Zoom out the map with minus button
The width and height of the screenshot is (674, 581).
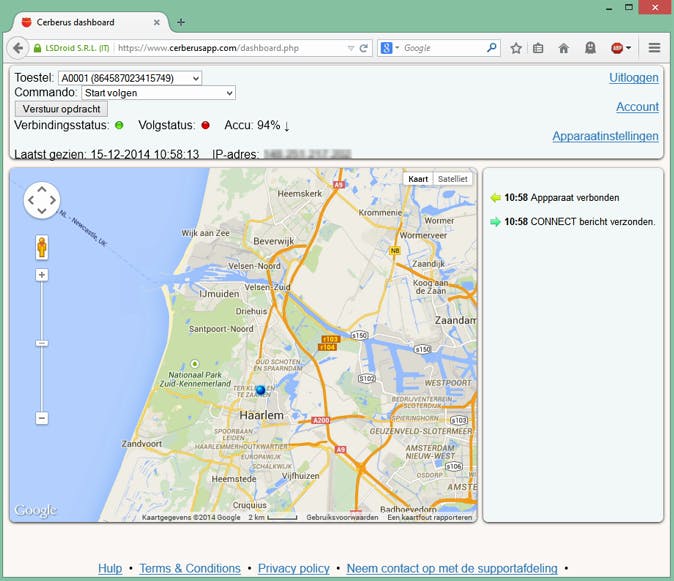click(42, 418)
